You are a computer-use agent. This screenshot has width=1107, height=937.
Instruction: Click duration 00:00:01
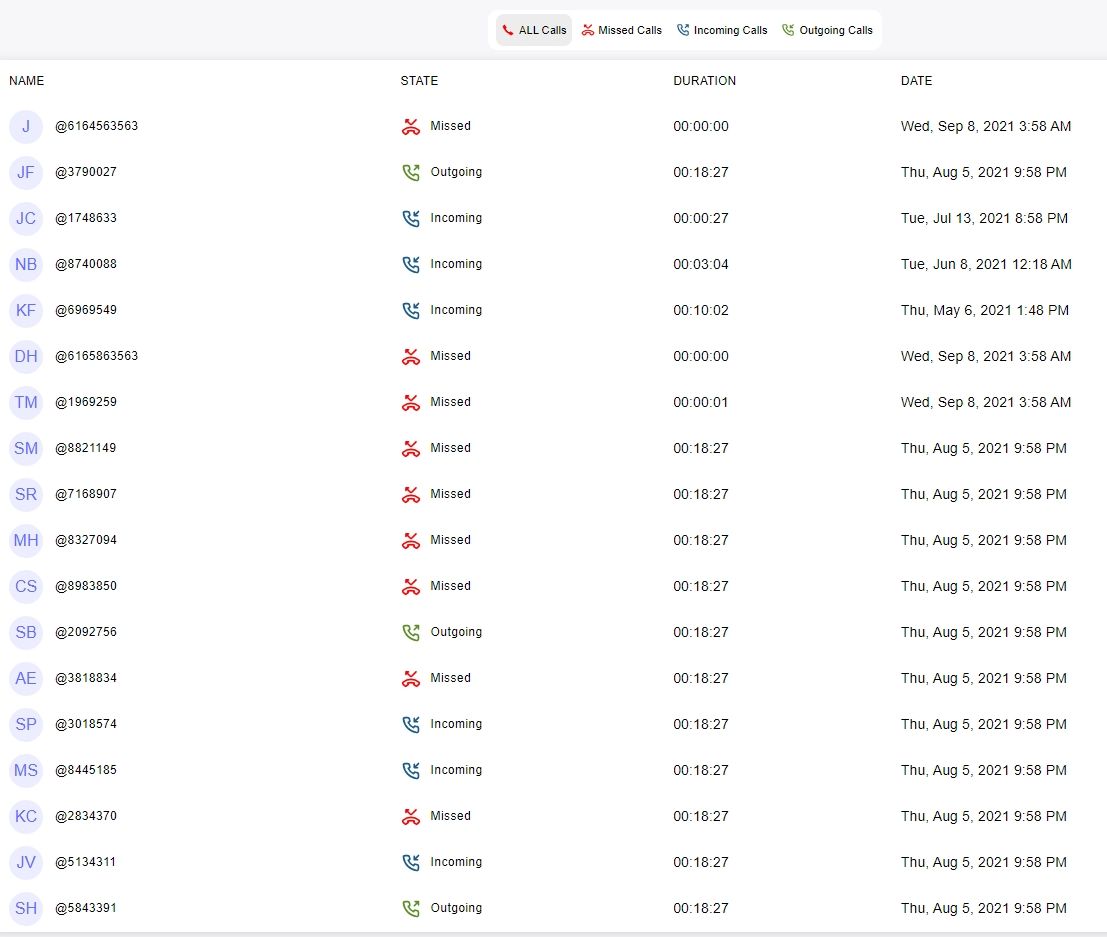[701, 402]
